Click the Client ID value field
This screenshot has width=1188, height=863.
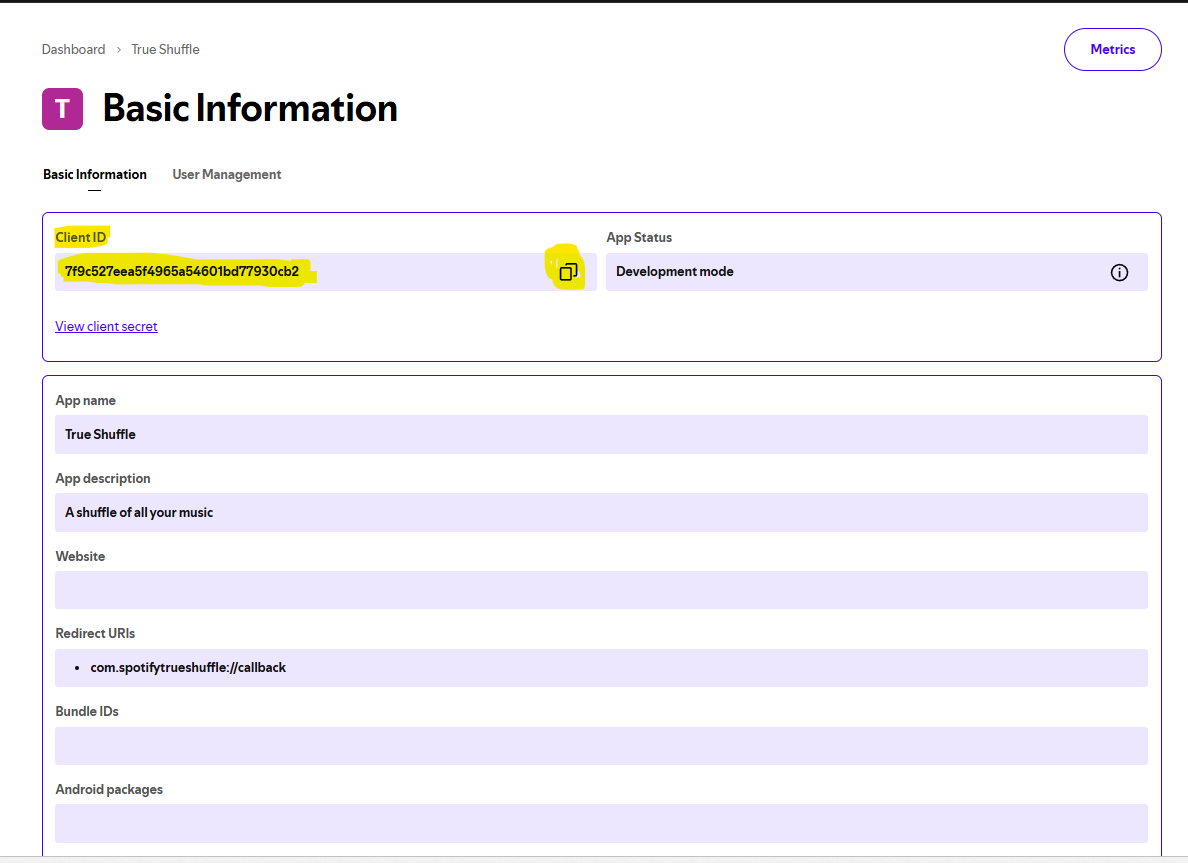point(326,272)
